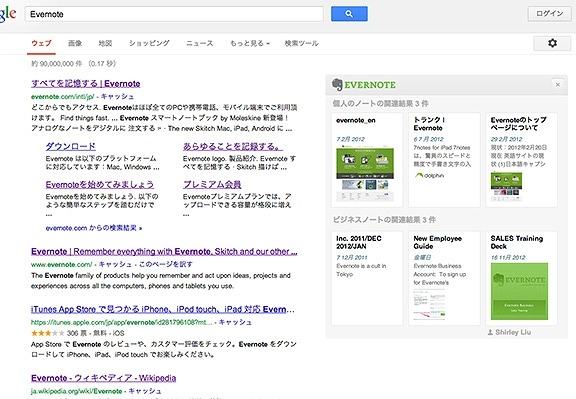576x399 pixels.
Task: Open the evernote_en note card
Action: tap(367, 160)
